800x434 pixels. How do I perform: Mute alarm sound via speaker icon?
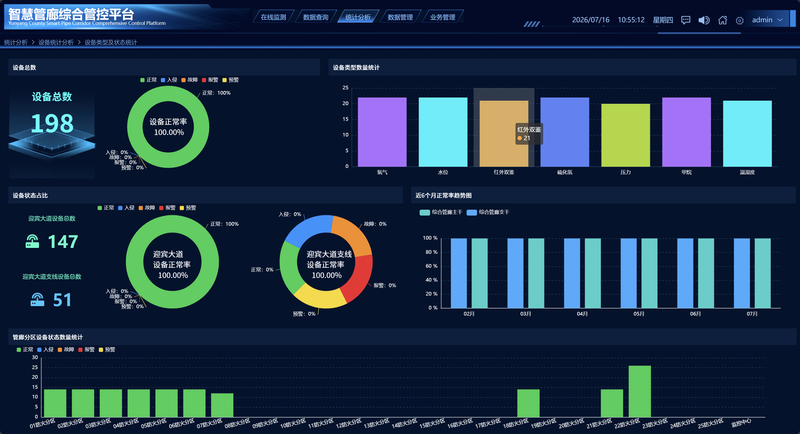tap(704, 20)
